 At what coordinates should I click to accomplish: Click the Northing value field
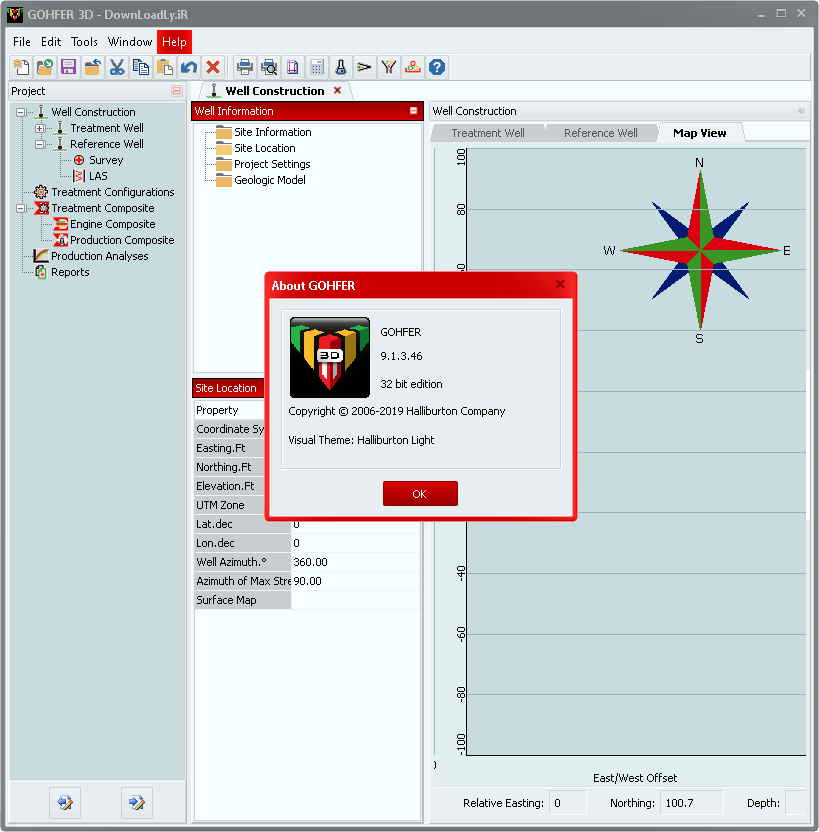click(692, 803)
